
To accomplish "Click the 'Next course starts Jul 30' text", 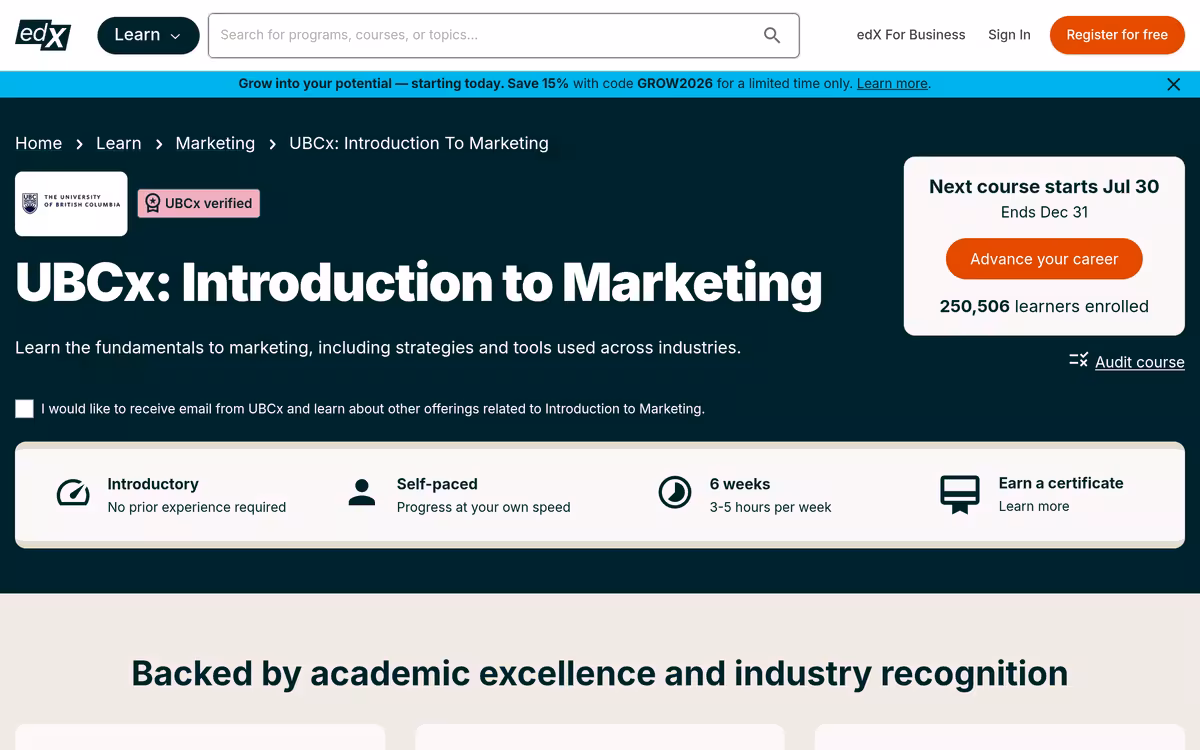I will 1044,186.
